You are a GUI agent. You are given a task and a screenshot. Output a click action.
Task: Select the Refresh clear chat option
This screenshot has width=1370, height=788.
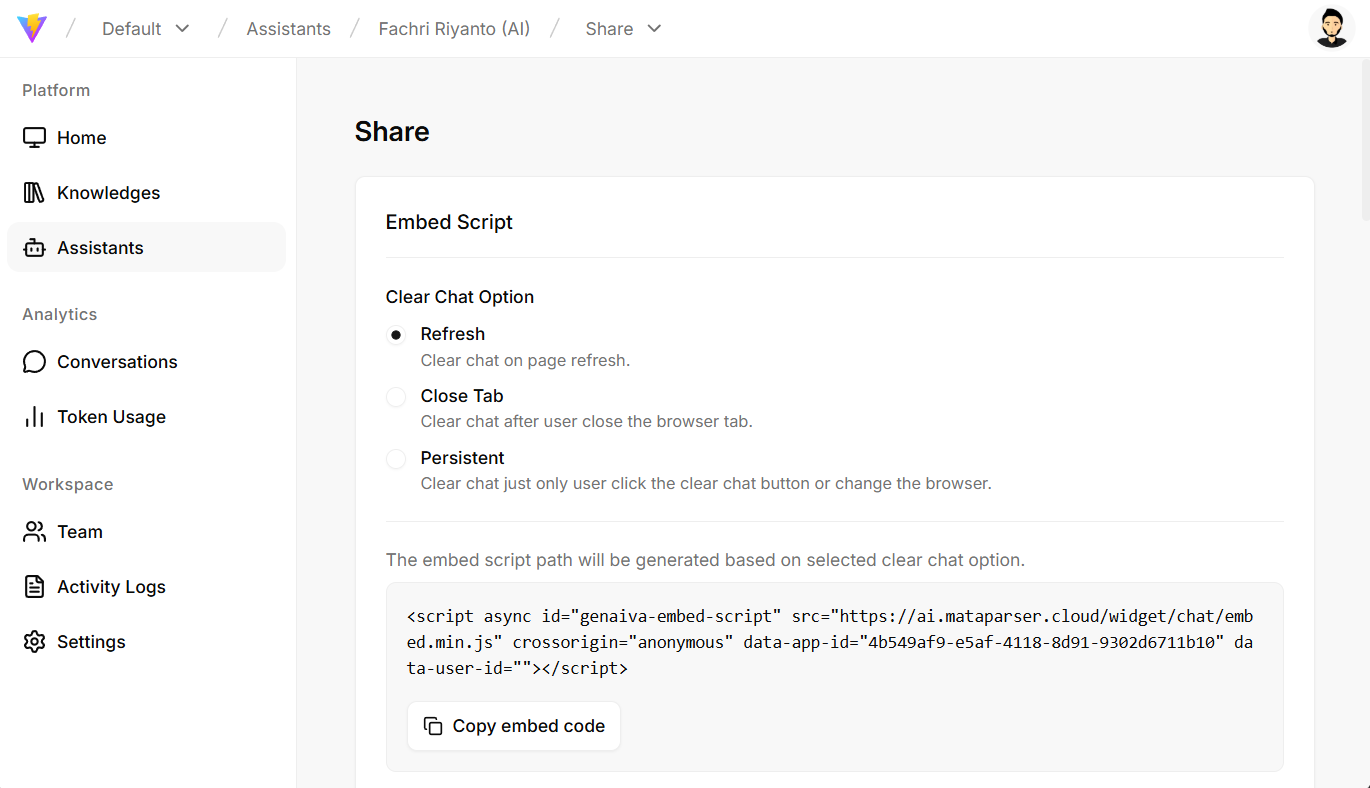click(396, 334)
